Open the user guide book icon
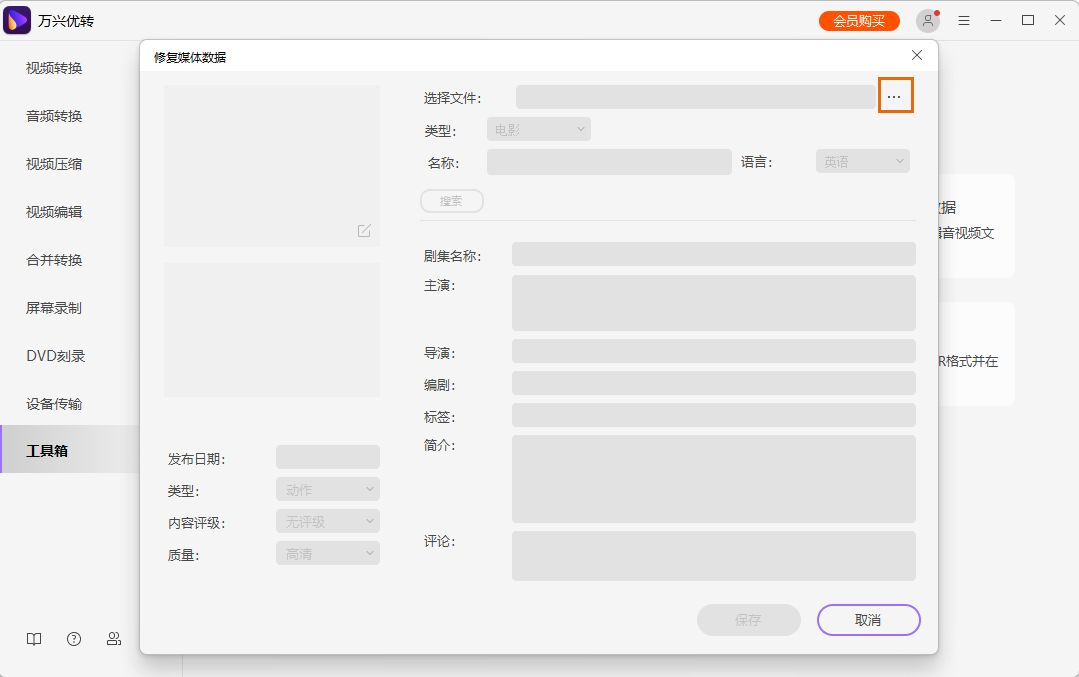 pyautogui.click(x=33, y=639)
